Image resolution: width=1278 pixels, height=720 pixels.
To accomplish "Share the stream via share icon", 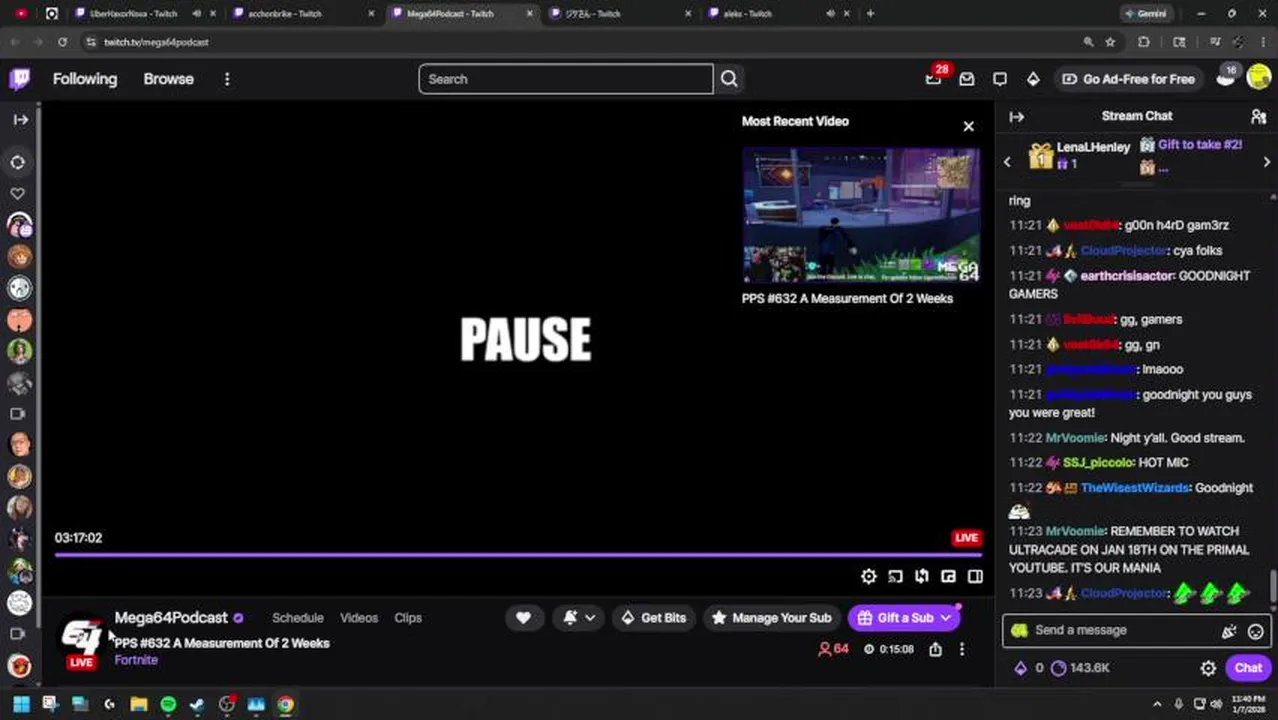I will click(x=935, y=649).
